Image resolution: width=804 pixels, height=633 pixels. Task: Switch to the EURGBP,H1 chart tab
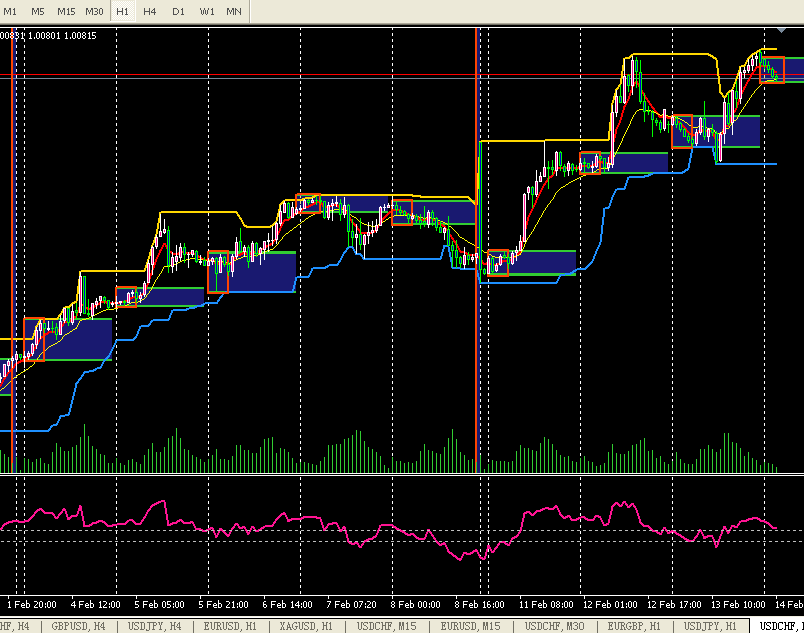coord(634,626)
